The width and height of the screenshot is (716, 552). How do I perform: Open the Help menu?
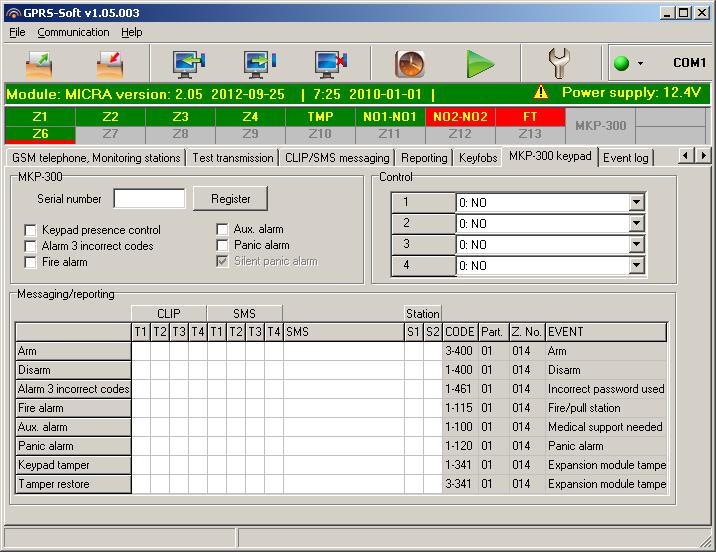pos(132,32)
